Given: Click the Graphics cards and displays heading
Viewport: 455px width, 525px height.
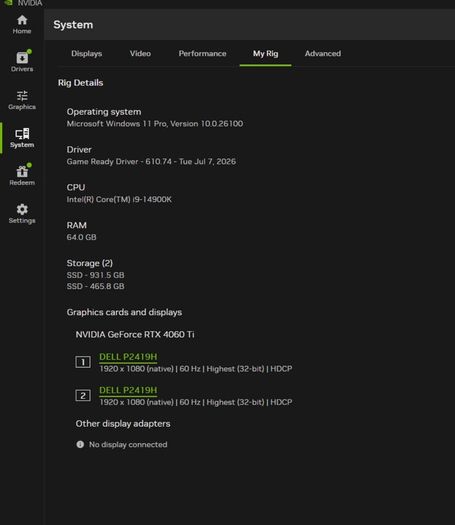Looking at the screenshot, I should [x=124, y=312].
